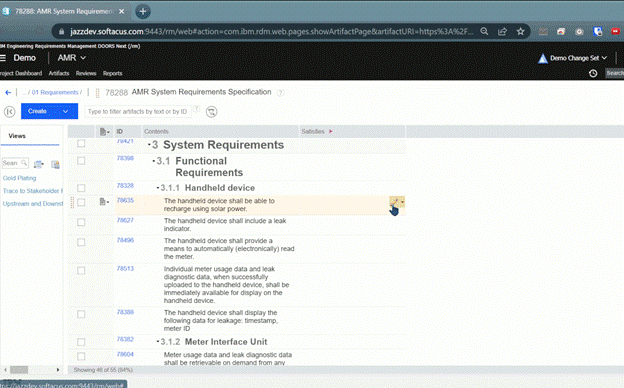Open a new browser tab with plus

(143, 12)
